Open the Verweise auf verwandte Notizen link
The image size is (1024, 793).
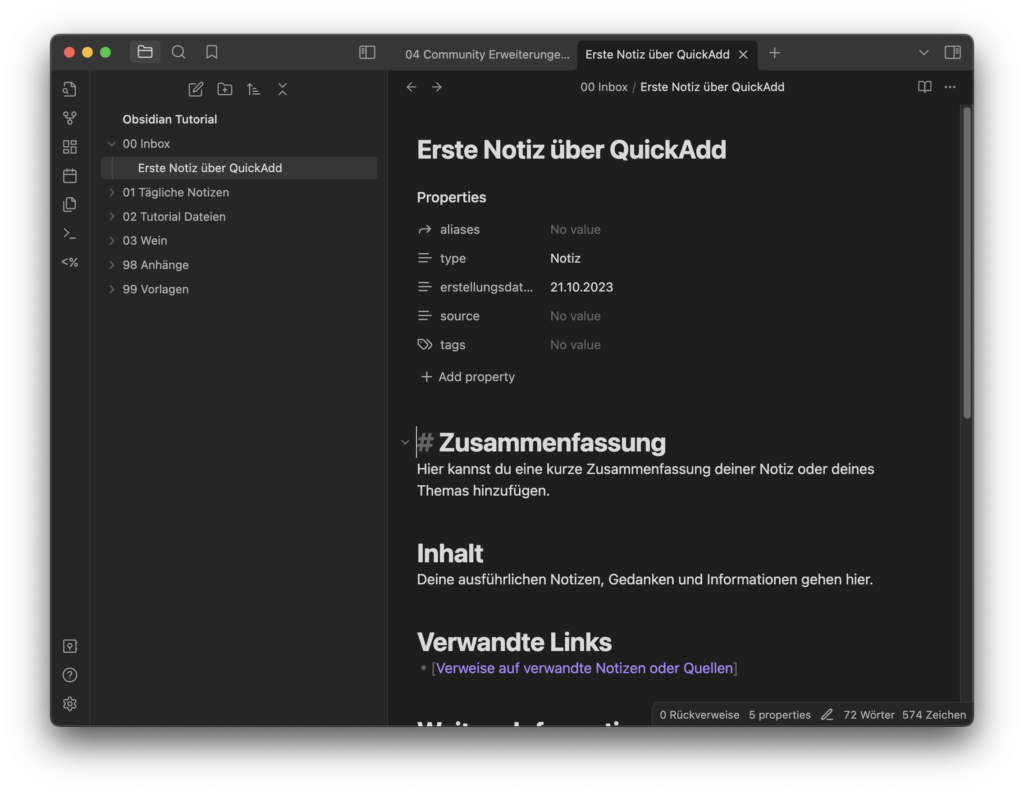pyautogui.click(x=584, y=668)
